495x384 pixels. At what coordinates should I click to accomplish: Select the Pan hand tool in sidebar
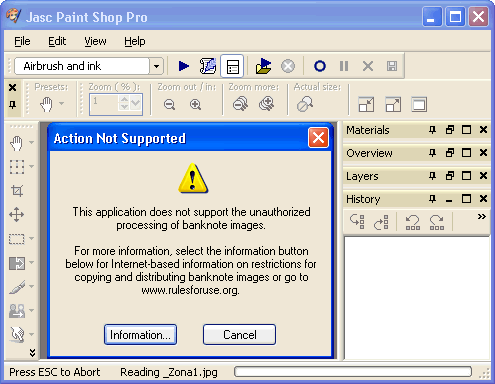point(16,143)
